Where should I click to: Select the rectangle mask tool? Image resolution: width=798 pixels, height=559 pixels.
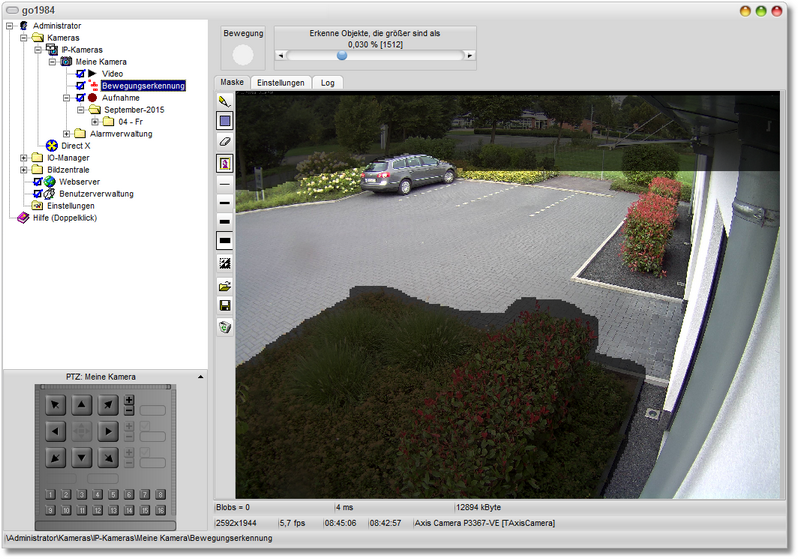[x=225, y=121]
